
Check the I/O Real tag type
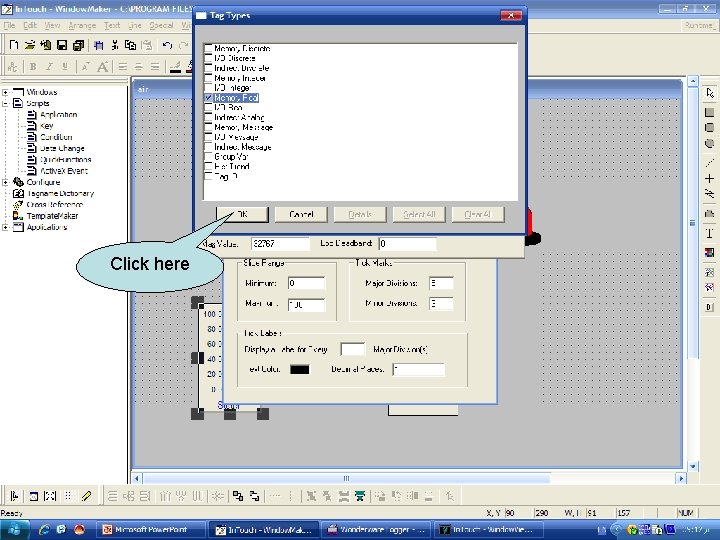208,107
